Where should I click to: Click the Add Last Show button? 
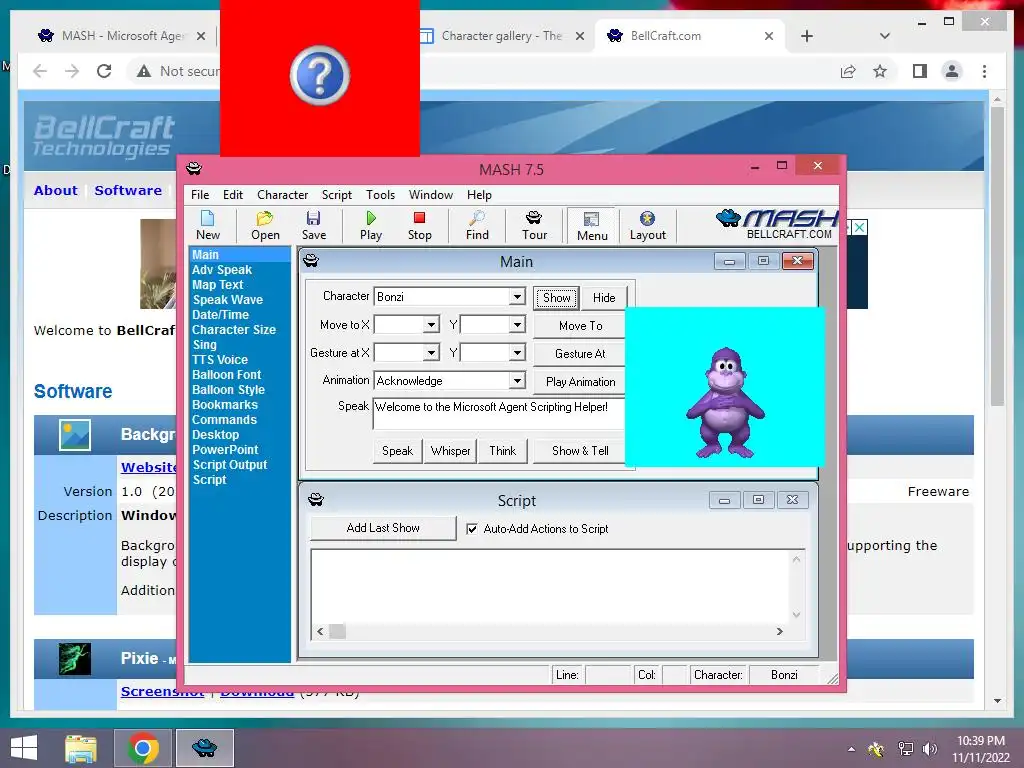coord(383,528)
